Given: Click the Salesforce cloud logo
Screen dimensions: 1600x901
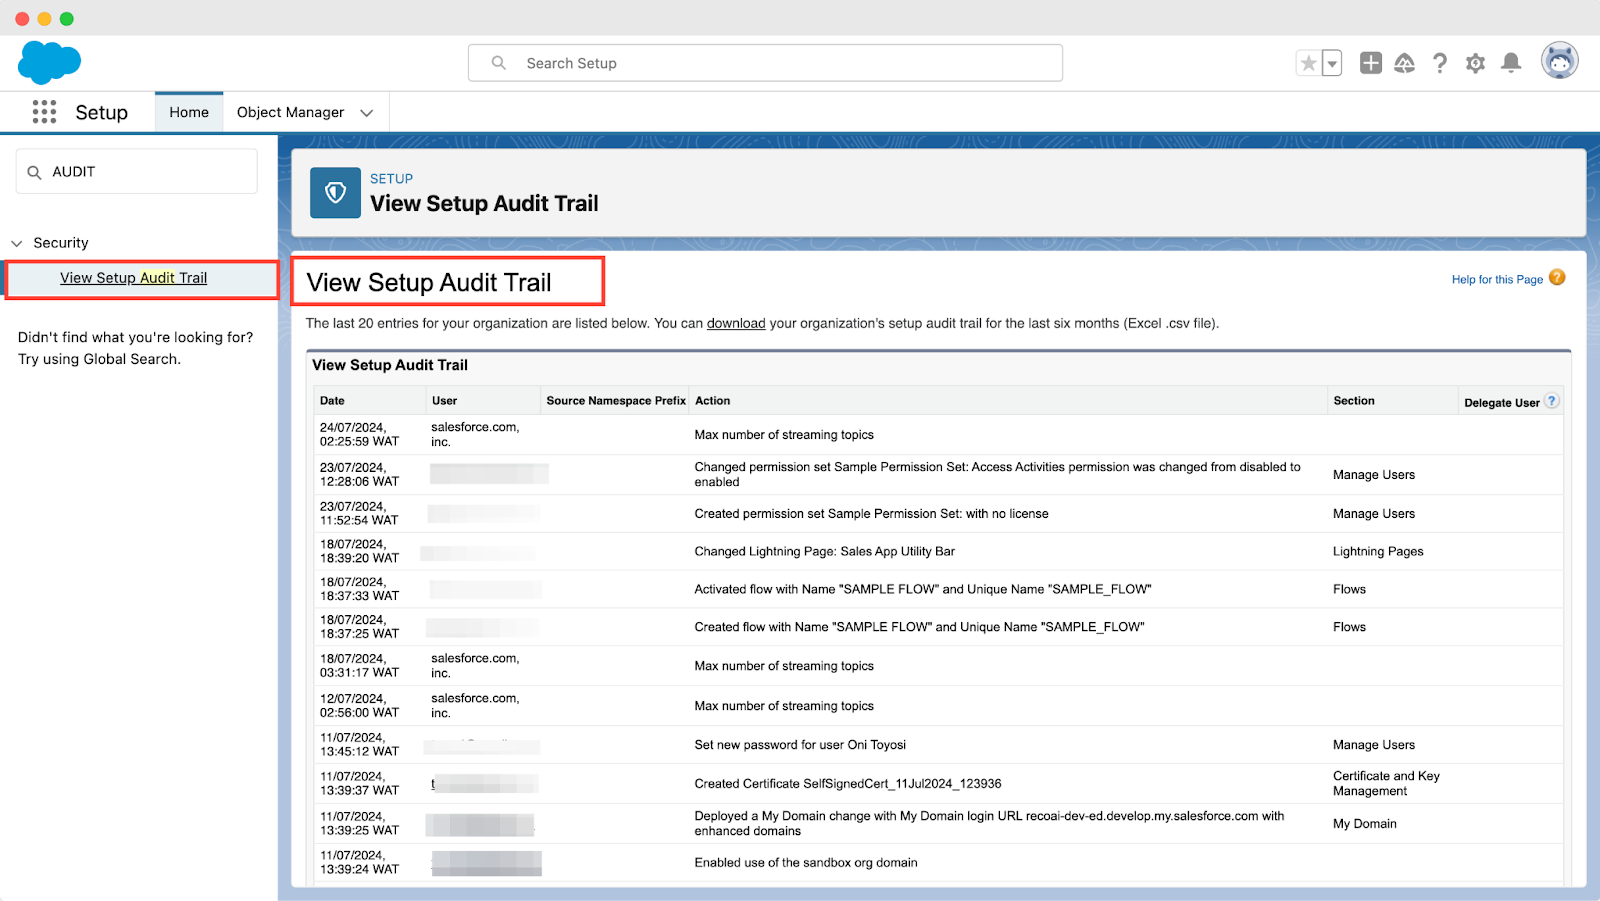Looking at the screenshot, I should pos(49,63).
